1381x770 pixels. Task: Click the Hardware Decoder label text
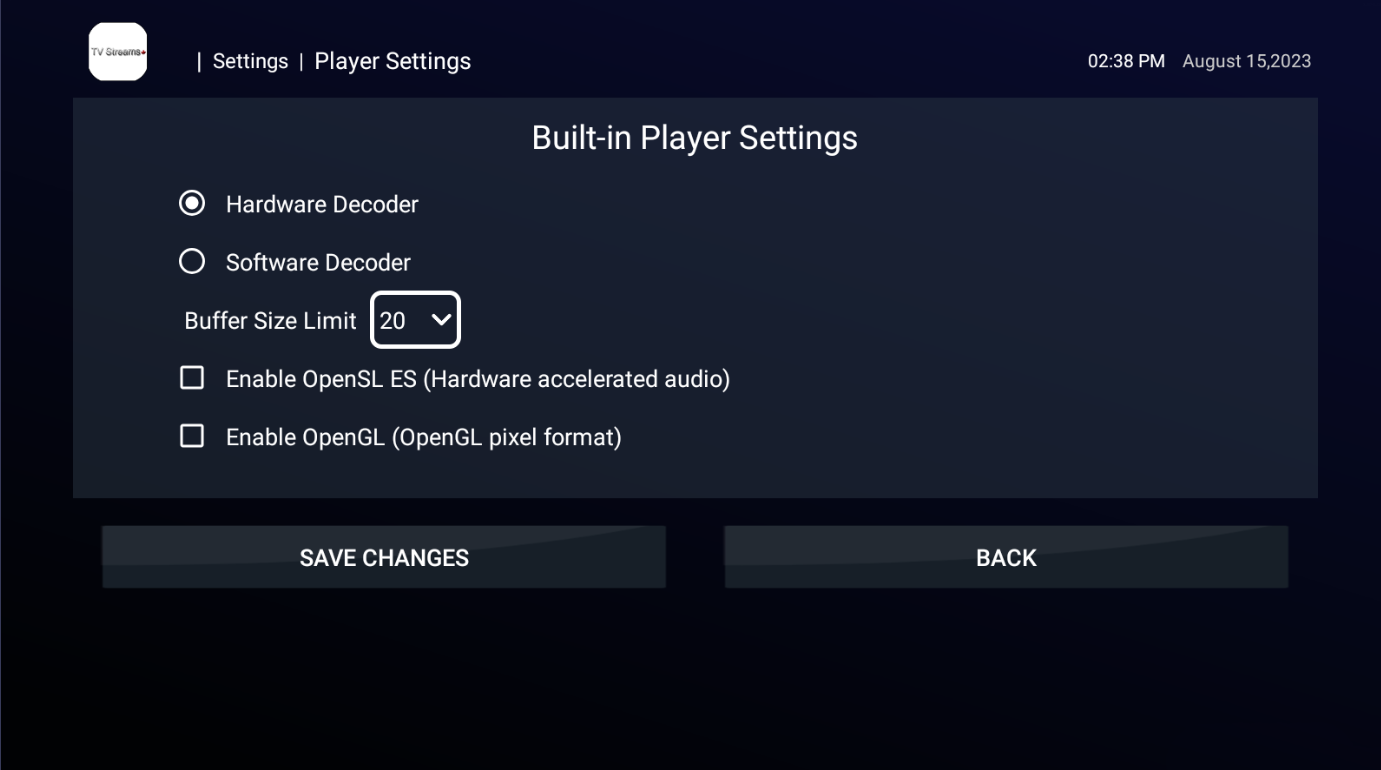322,204
